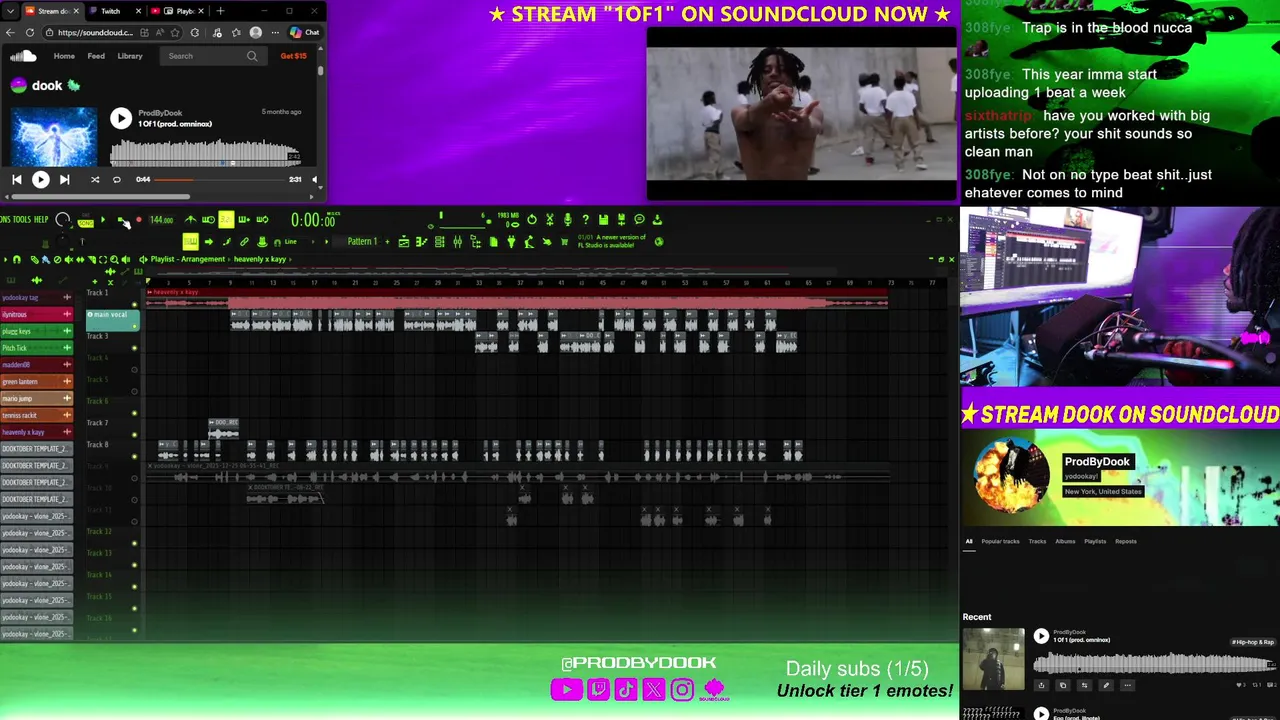This screenshot has width=1280, height=720.
Task: Open the piano roll typing keyboard toggle
Action: click(190, 241)
